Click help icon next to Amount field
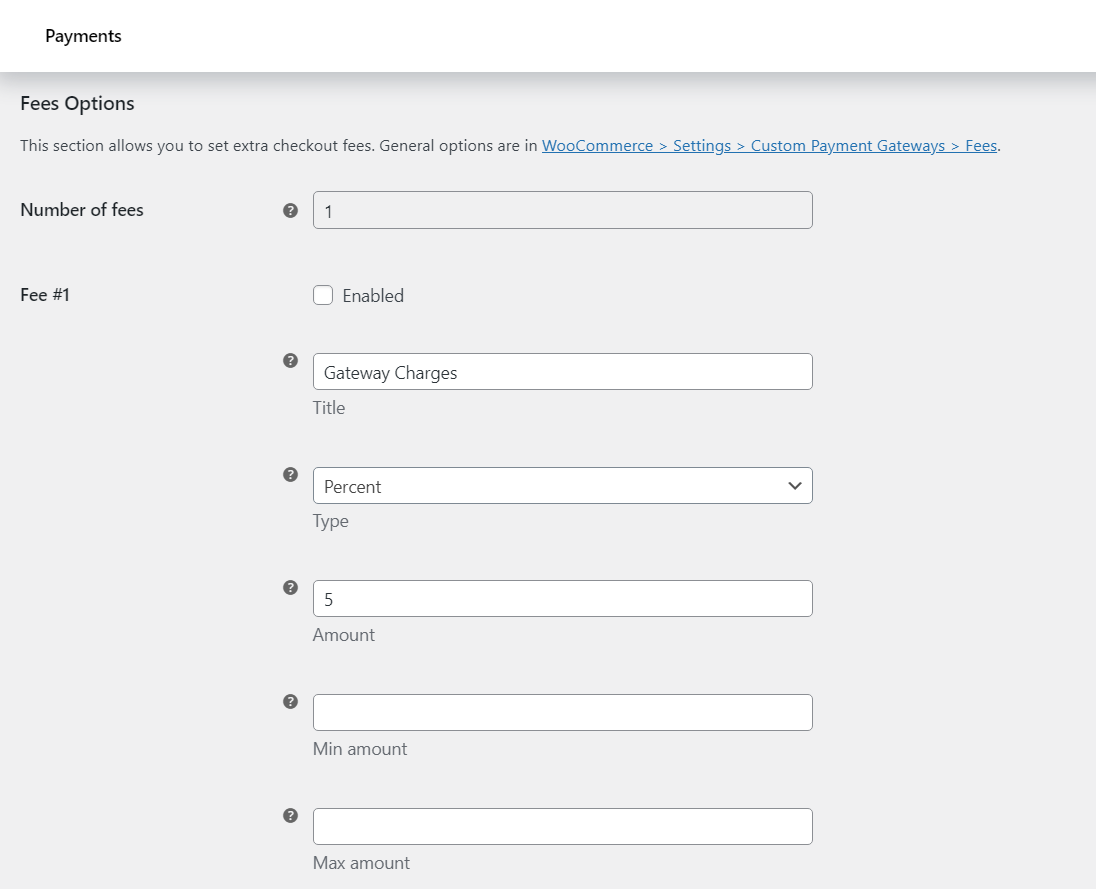The height and width of the screenshot is (889, 1096). pos(290,588)
